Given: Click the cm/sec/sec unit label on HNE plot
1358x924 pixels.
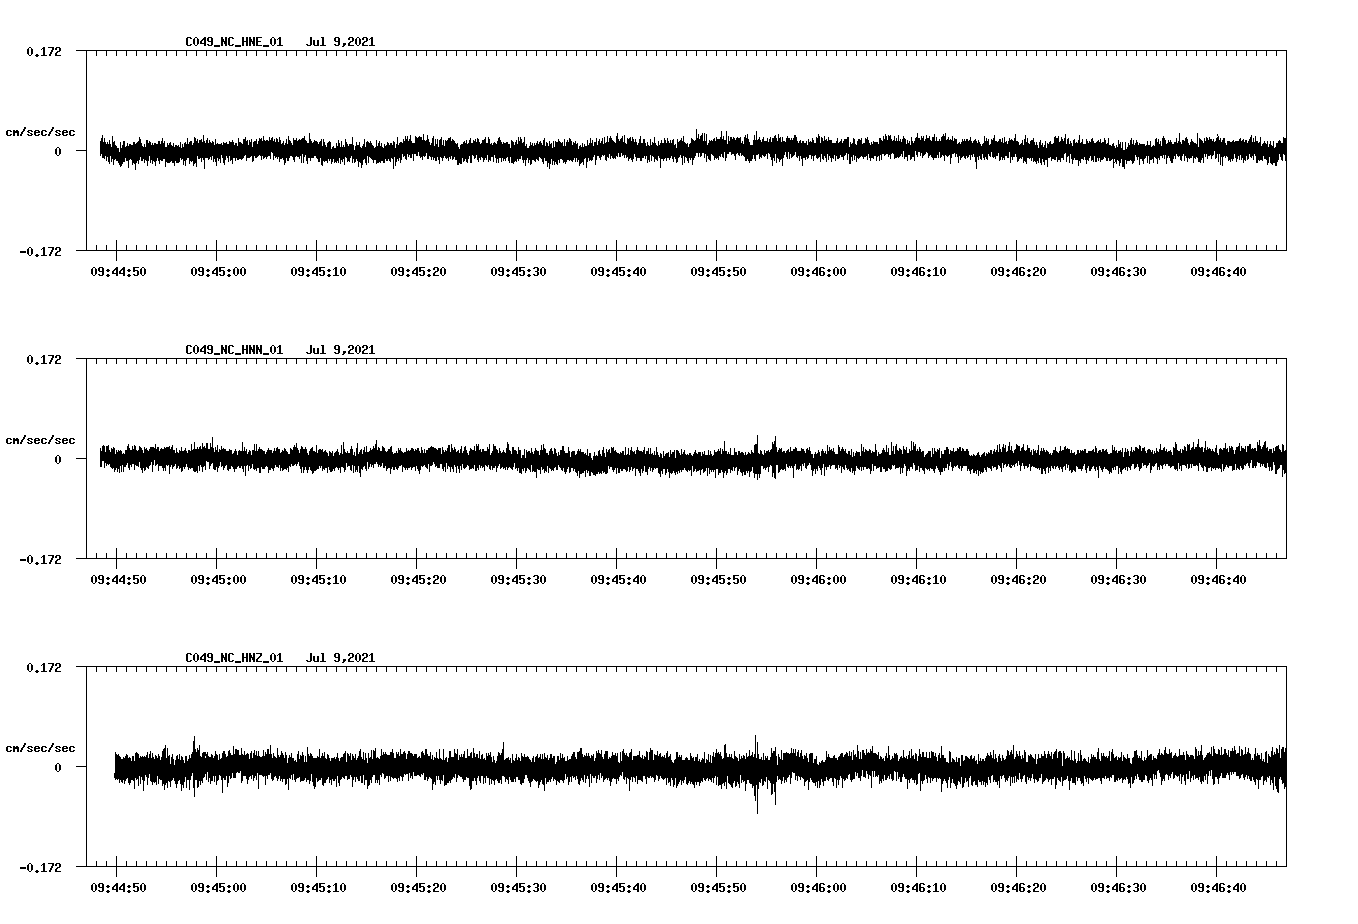Looking at the screenshot, I should [x=40, y=132].
